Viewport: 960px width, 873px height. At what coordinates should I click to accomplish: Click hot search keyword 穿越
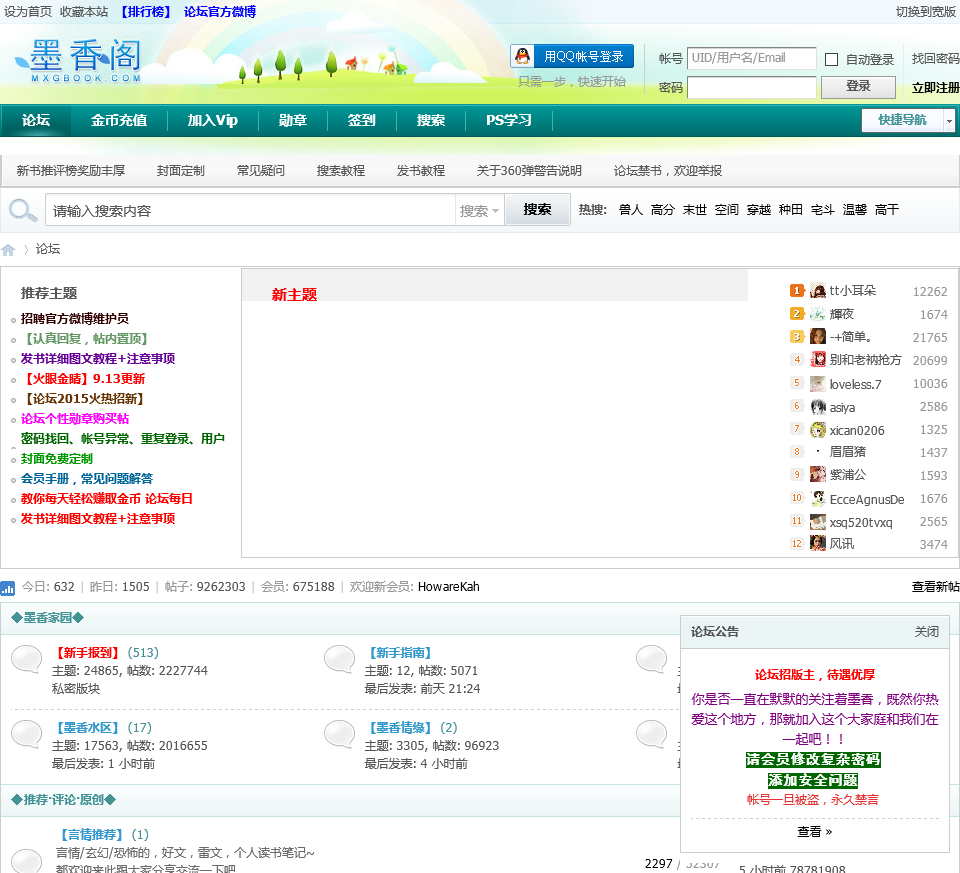tap(759, 210)
